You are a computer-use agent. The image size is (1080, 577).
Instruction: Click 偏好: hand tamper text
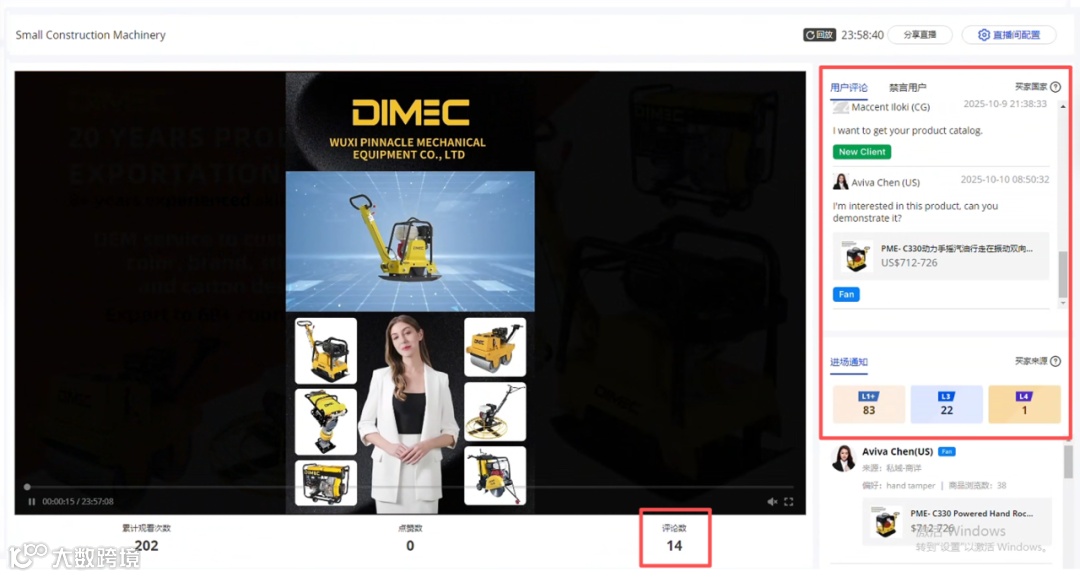898,485
